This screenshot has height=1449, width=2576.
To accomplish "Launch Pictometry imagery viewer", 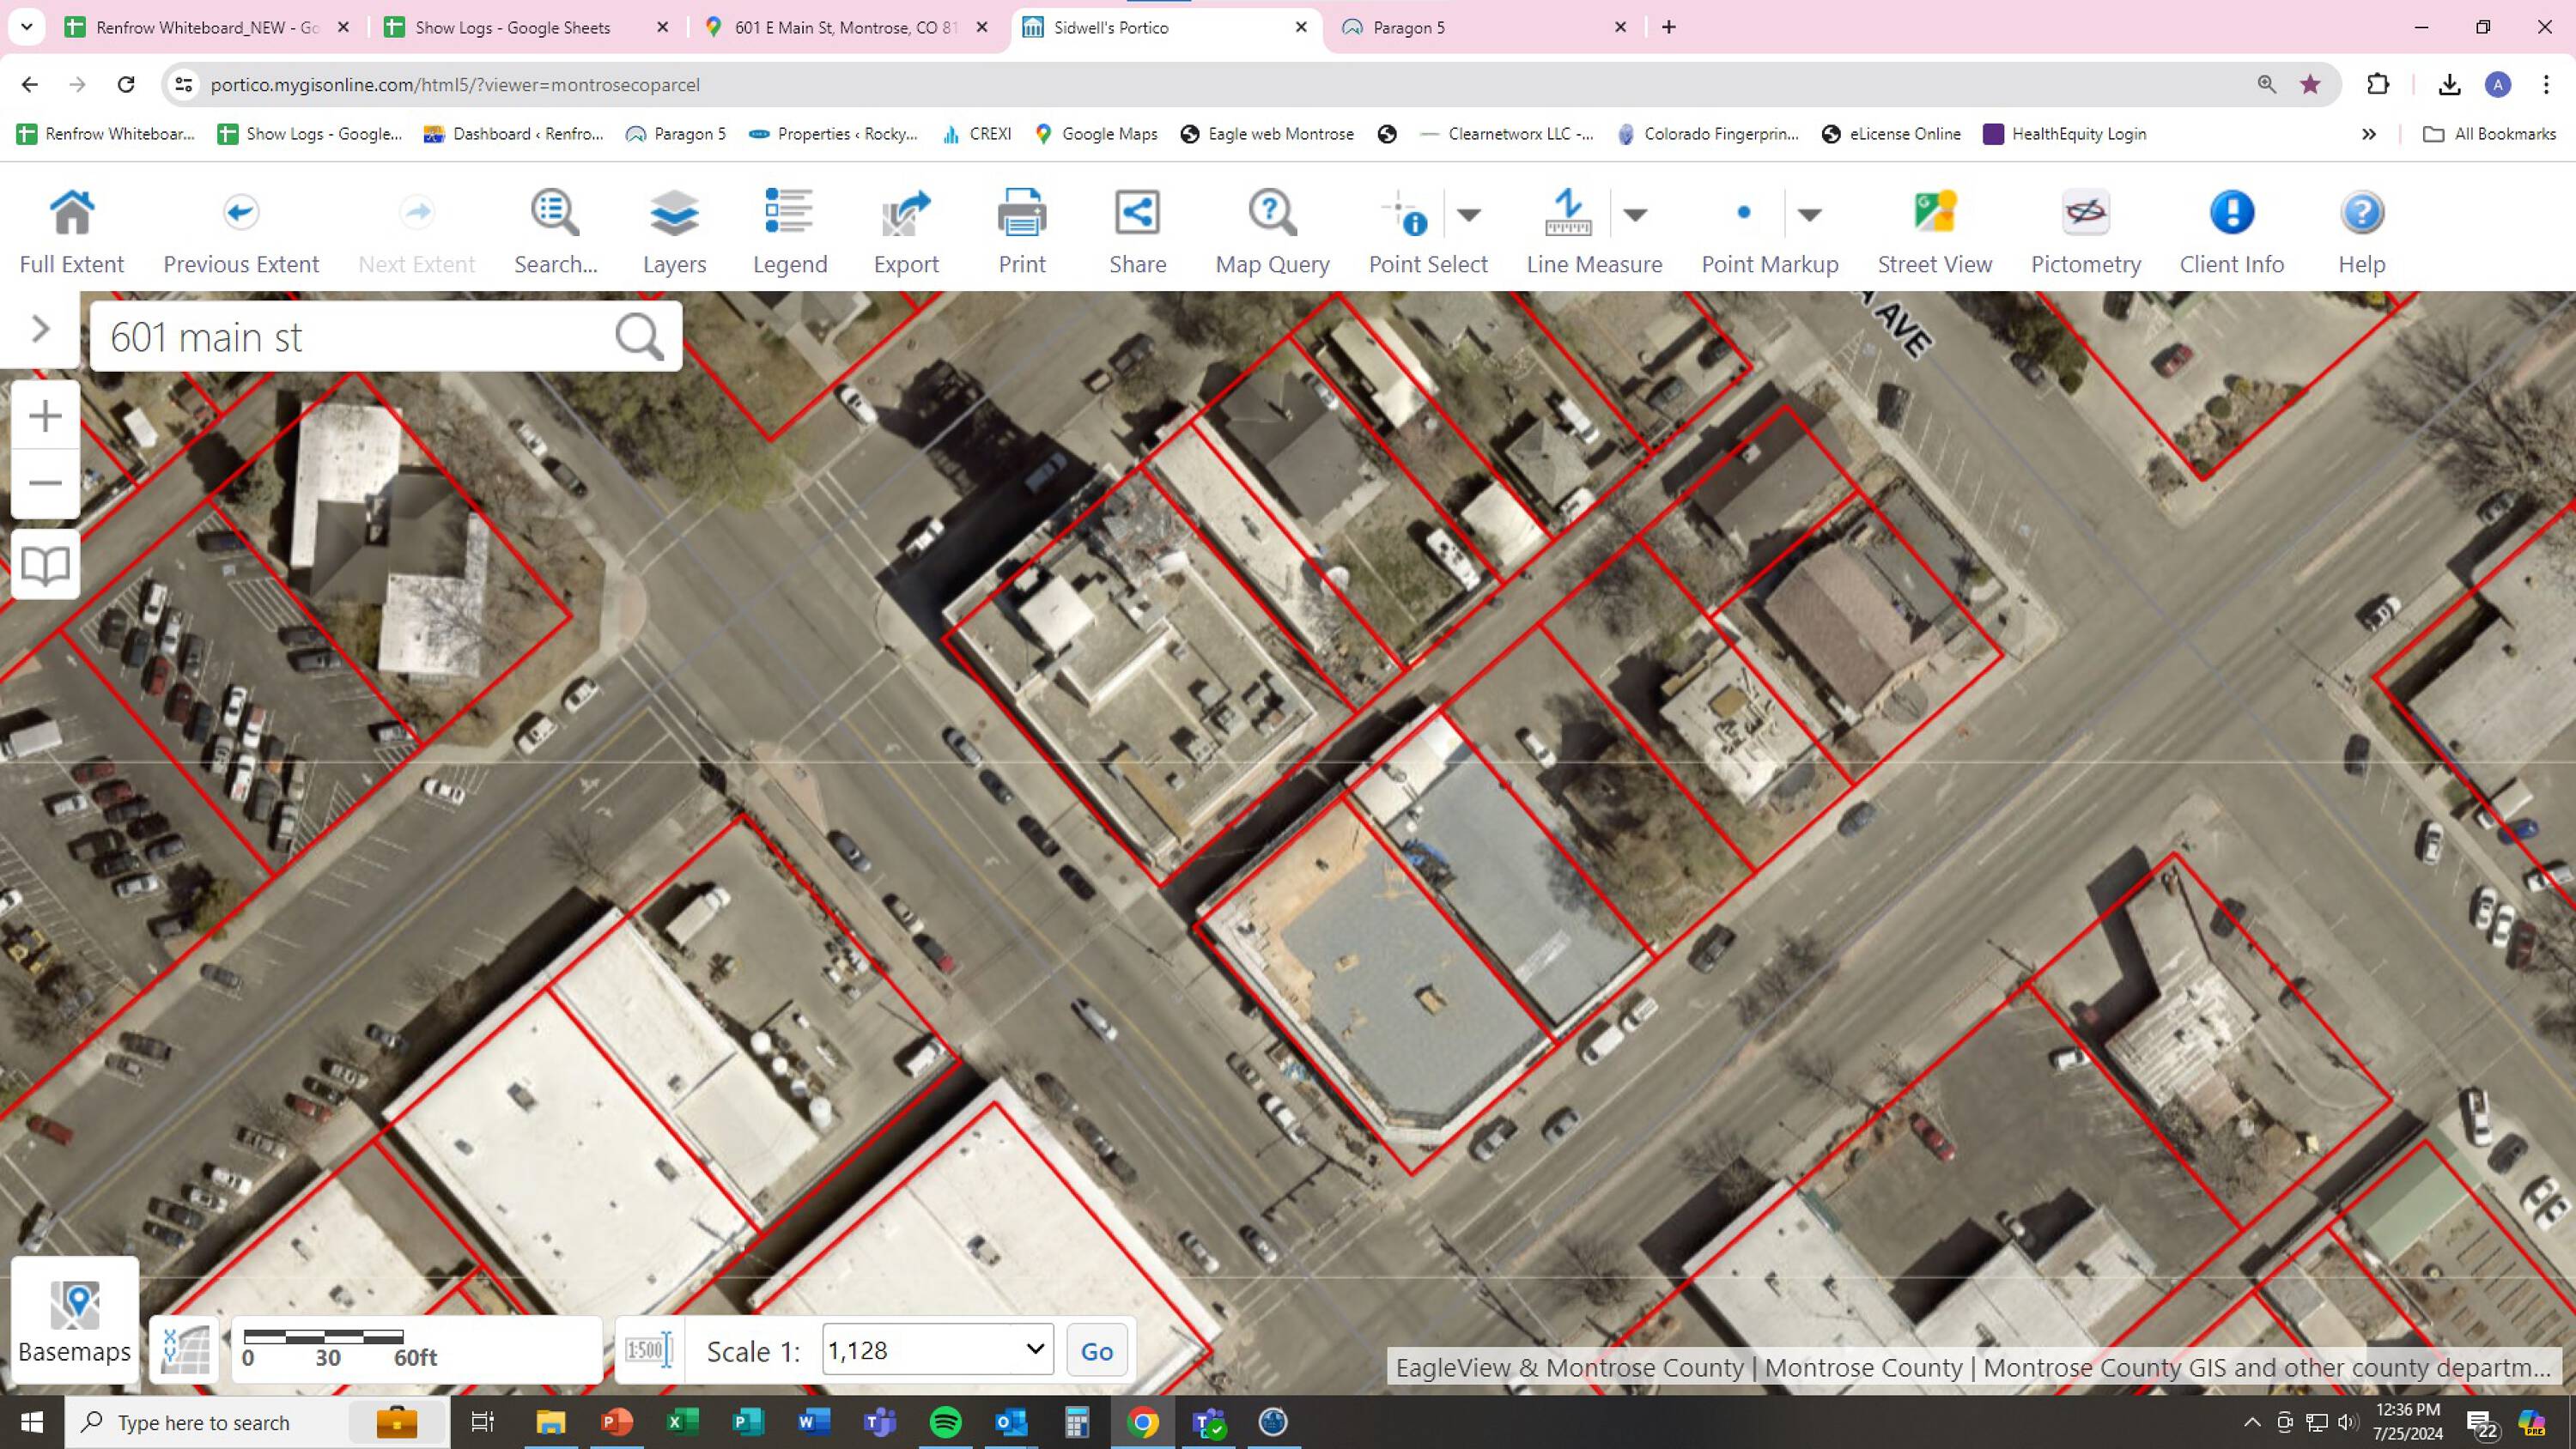I will pos(2085,232).
